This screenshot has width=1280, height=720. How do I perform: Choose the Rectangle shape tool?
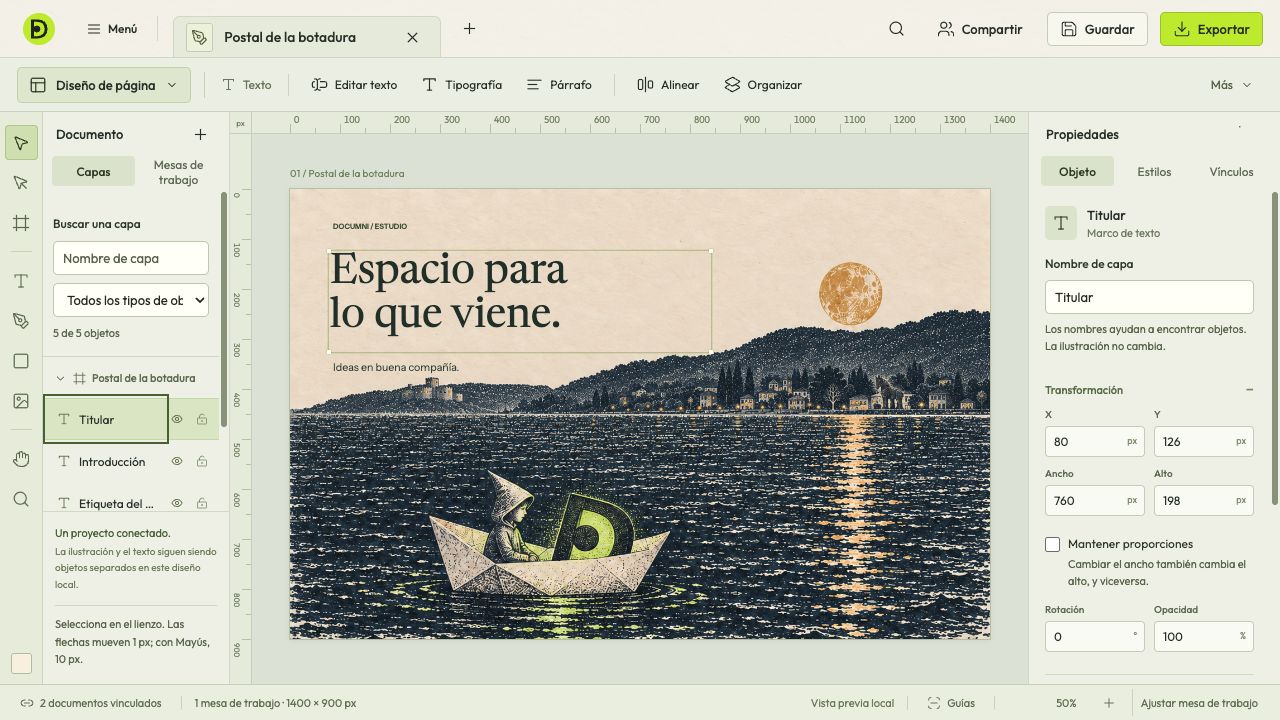tap(21, 361)
